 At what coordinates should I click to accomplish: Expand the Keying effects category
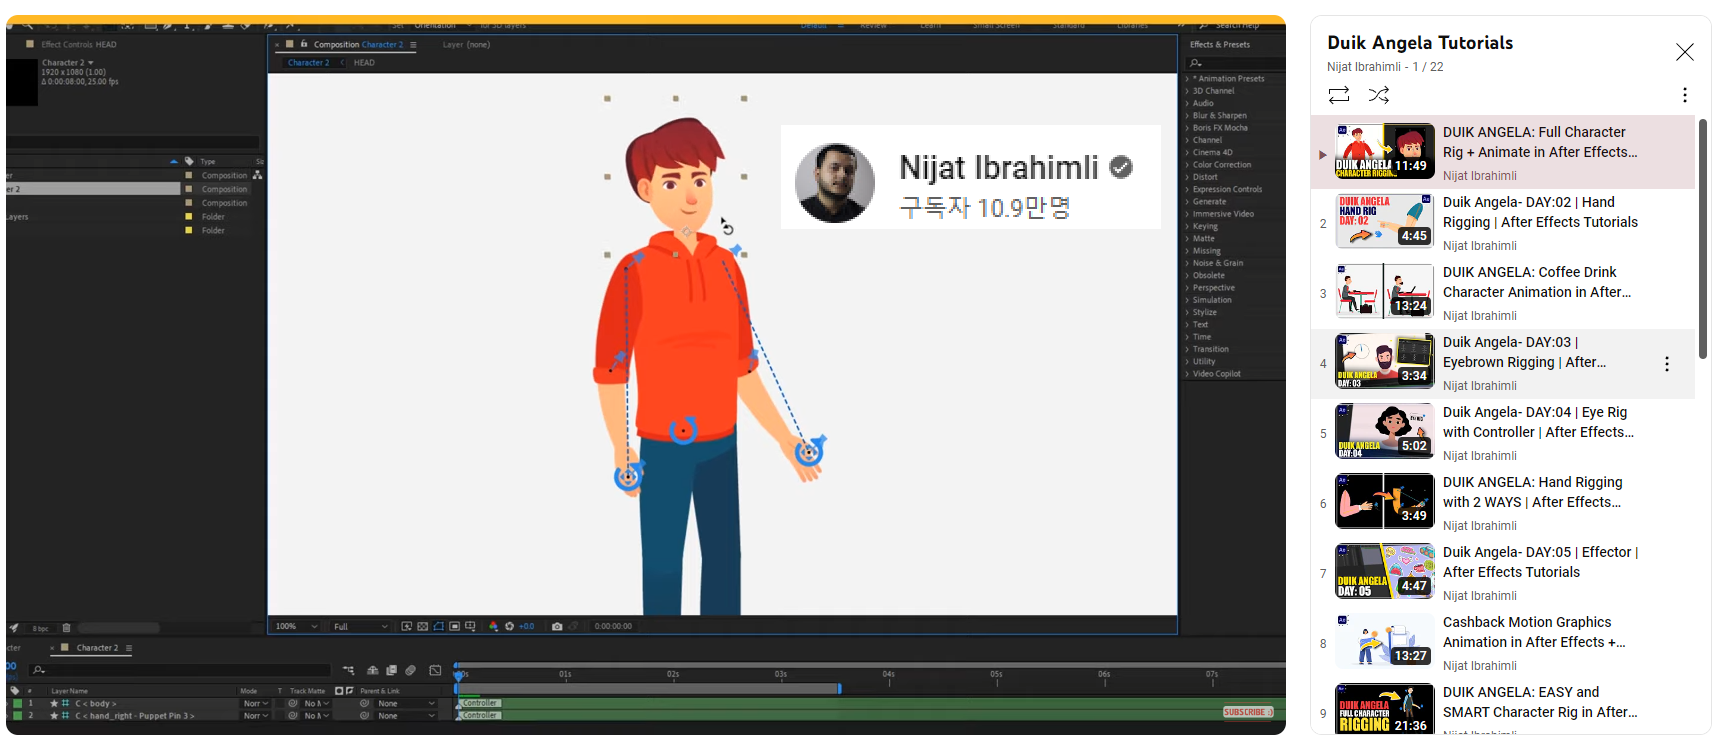(x=1188, y=226)
